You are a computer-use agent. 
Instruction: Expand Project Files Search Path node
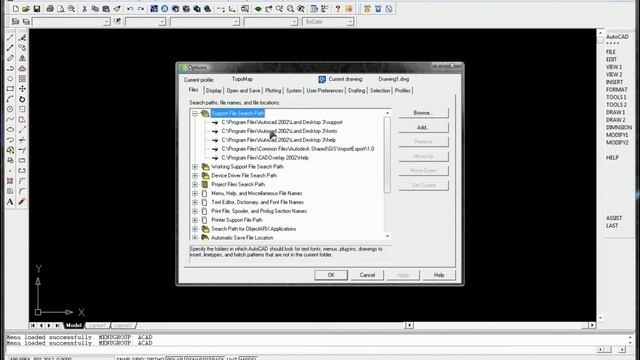click(195, 184)
